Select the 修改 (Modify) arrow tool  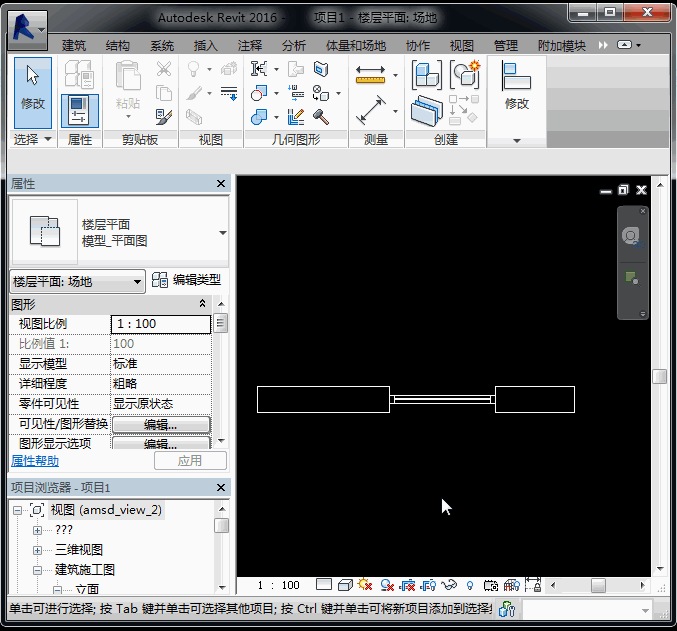click(x=33, y=86)
